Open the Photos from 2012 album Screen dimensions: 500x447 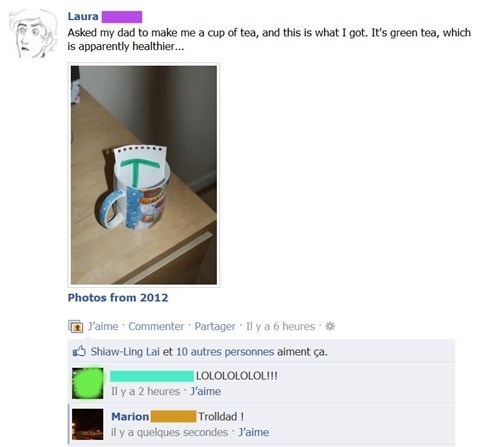tap(118, 298)
